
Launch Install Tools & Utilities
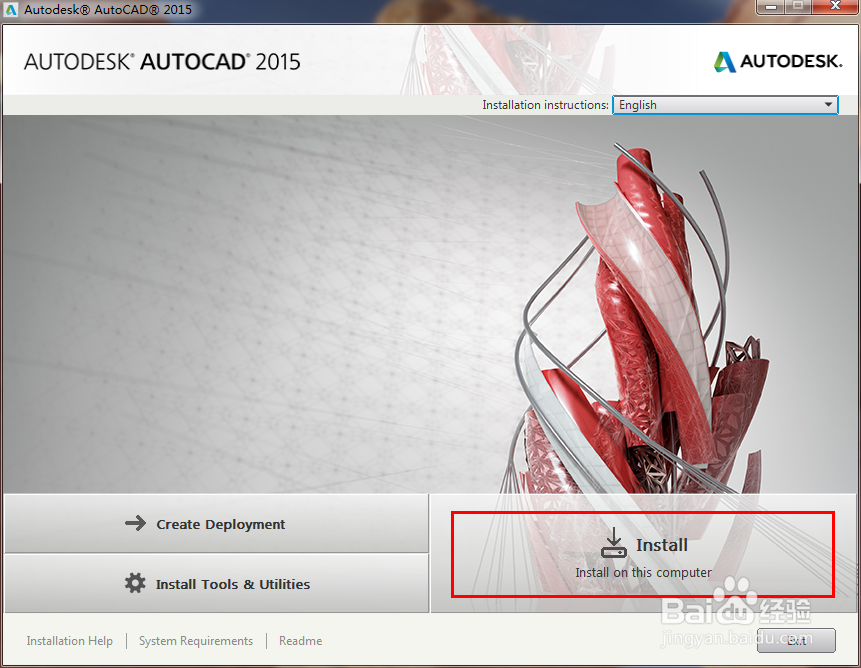pos(216,584)
